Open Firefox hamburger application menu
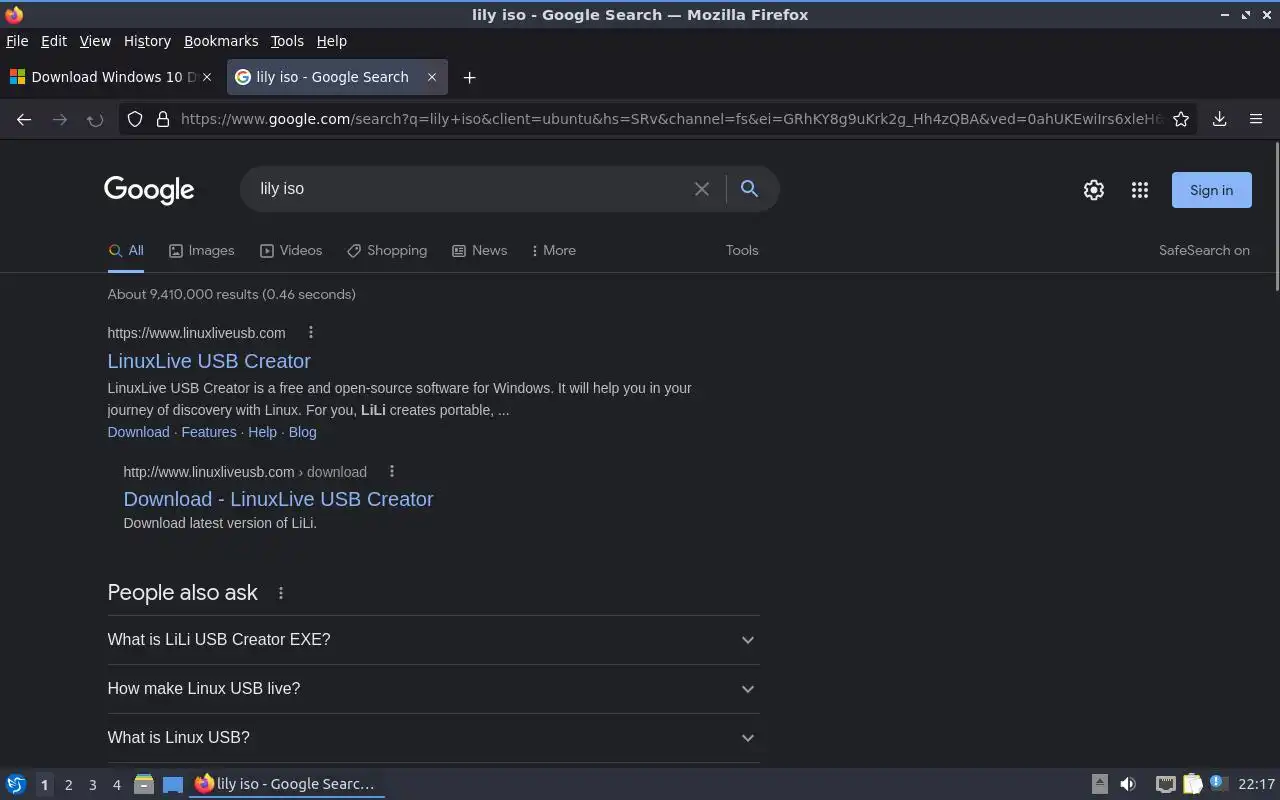1280x800 pixels. click(1256, 119)
